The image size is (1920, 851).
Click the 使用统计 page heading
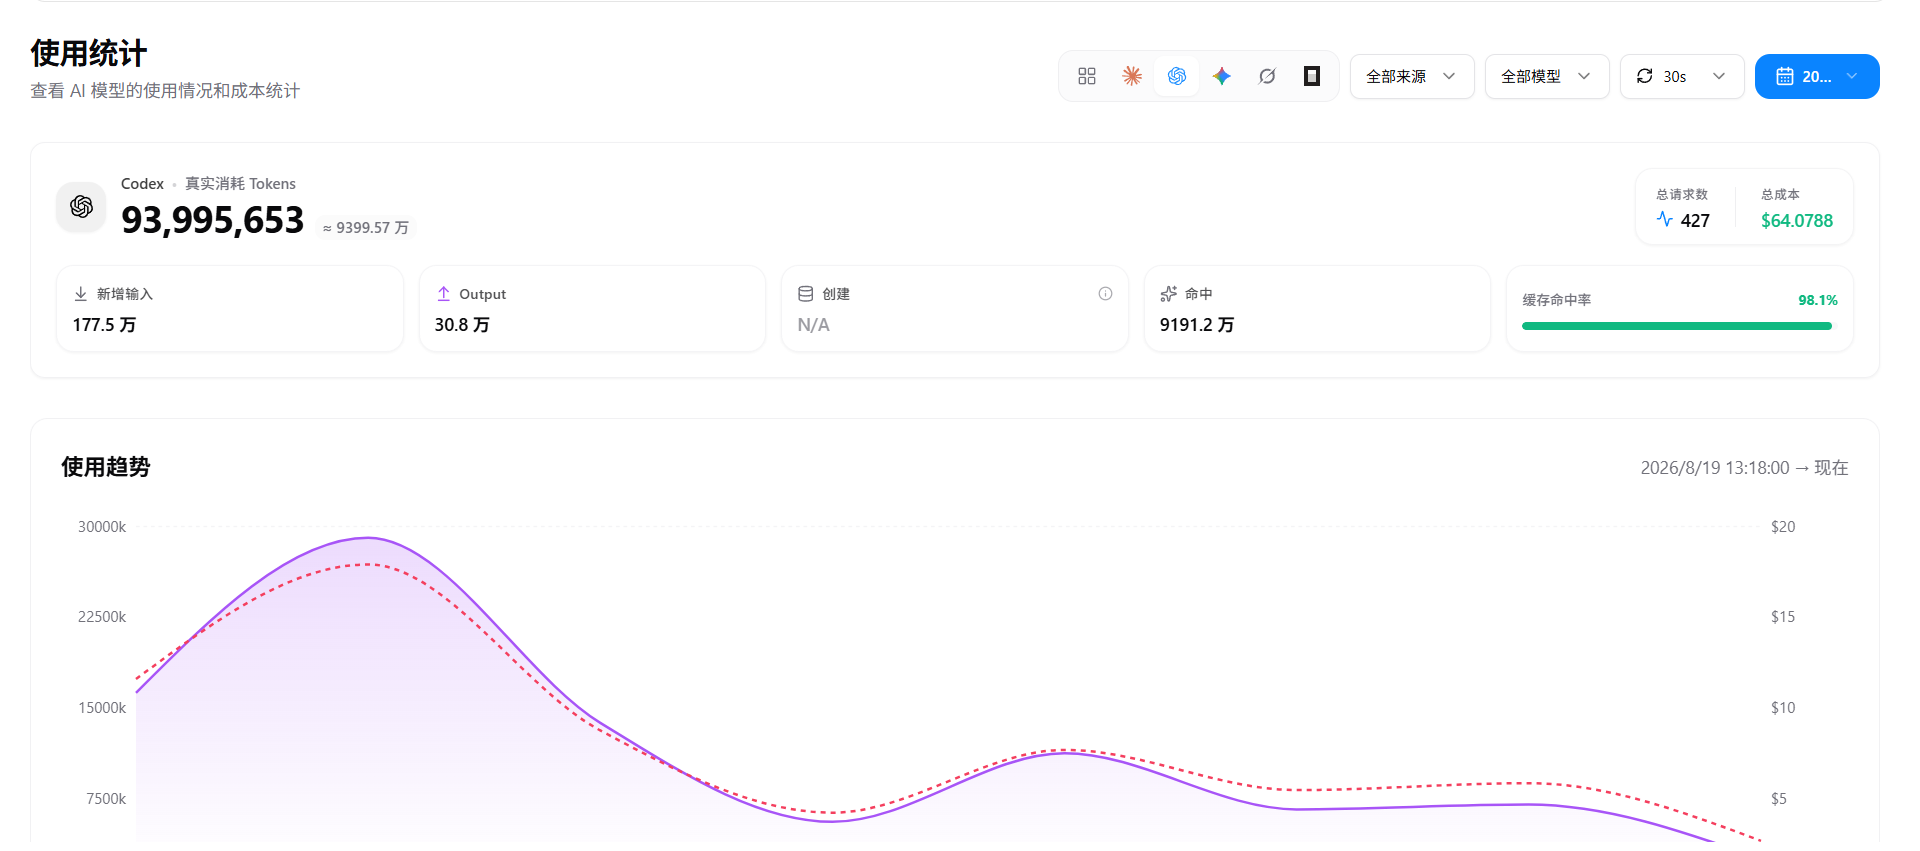(x=89, y=53)
